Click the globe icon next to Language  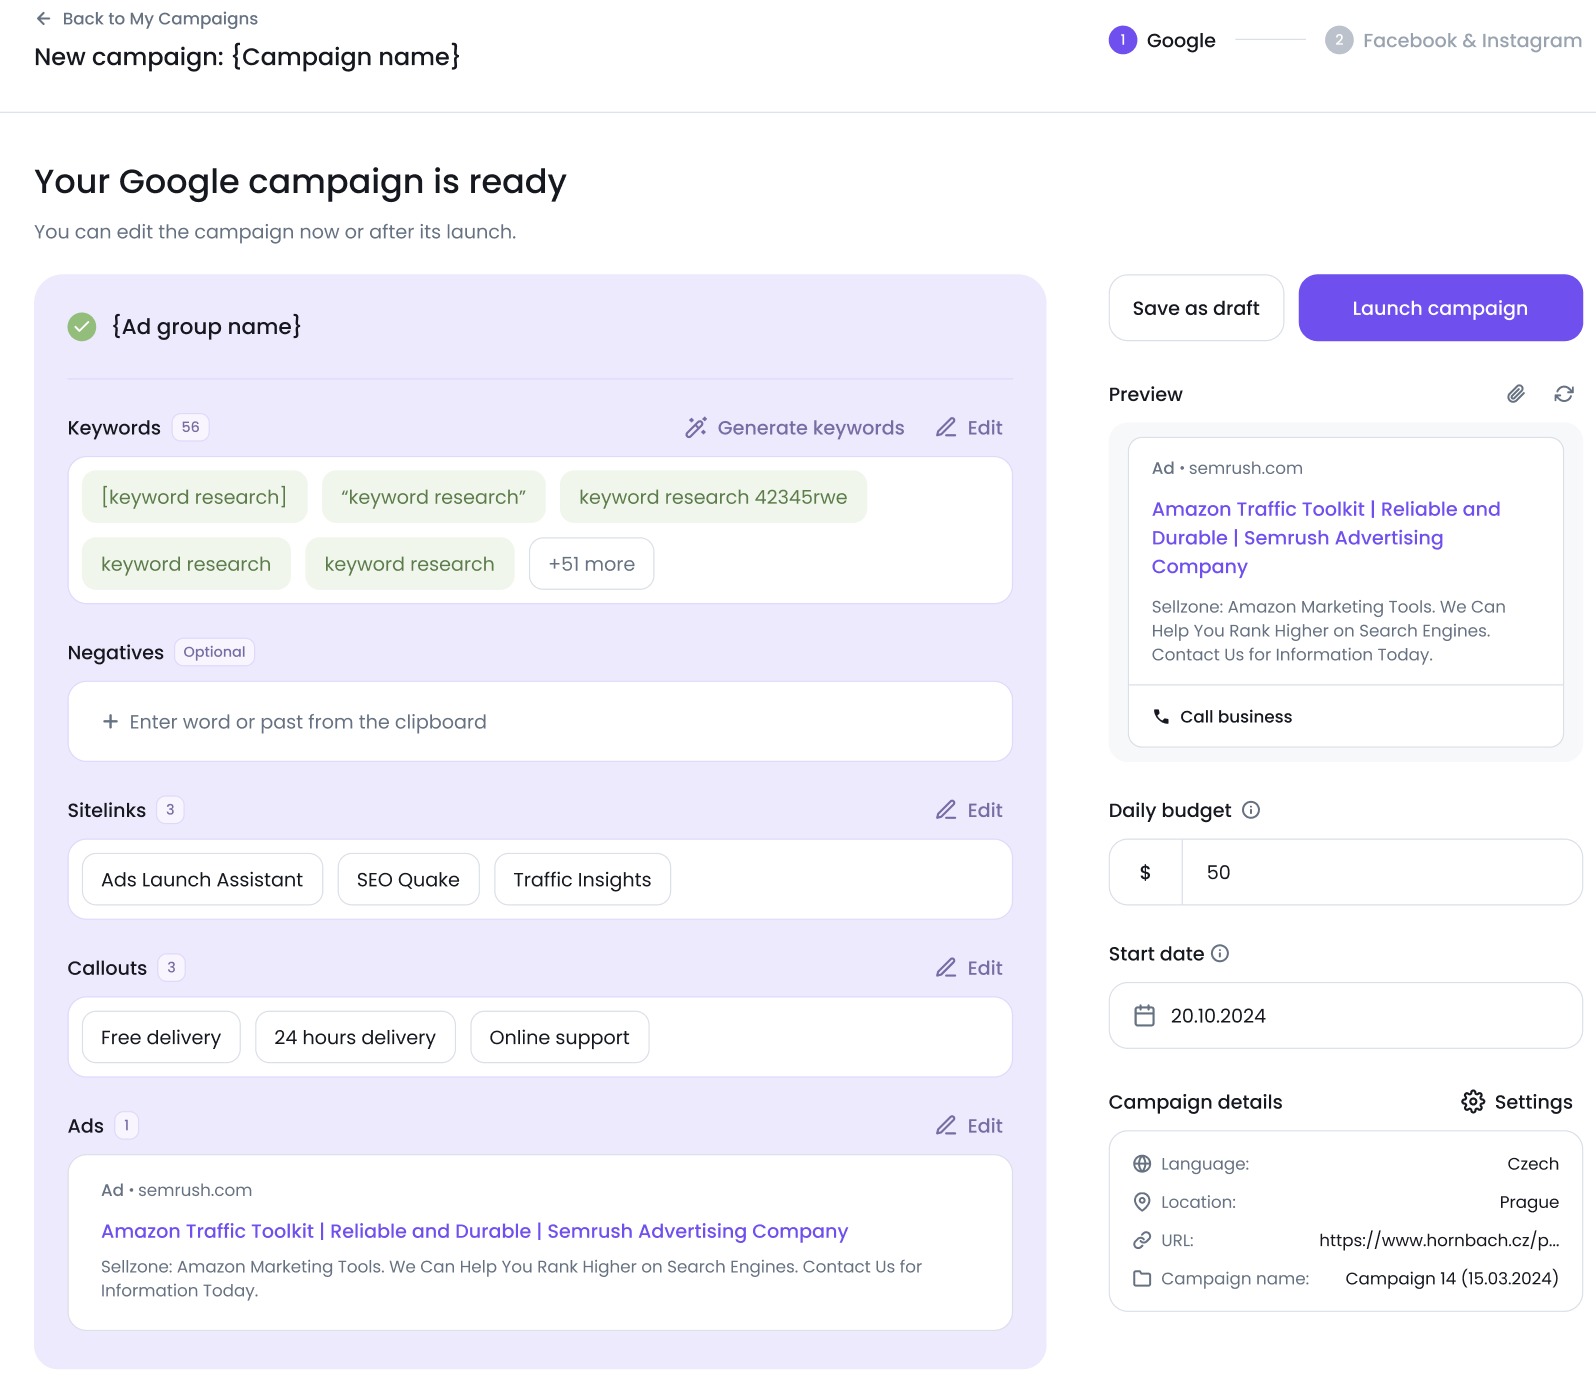[x=1142, y=1164]
